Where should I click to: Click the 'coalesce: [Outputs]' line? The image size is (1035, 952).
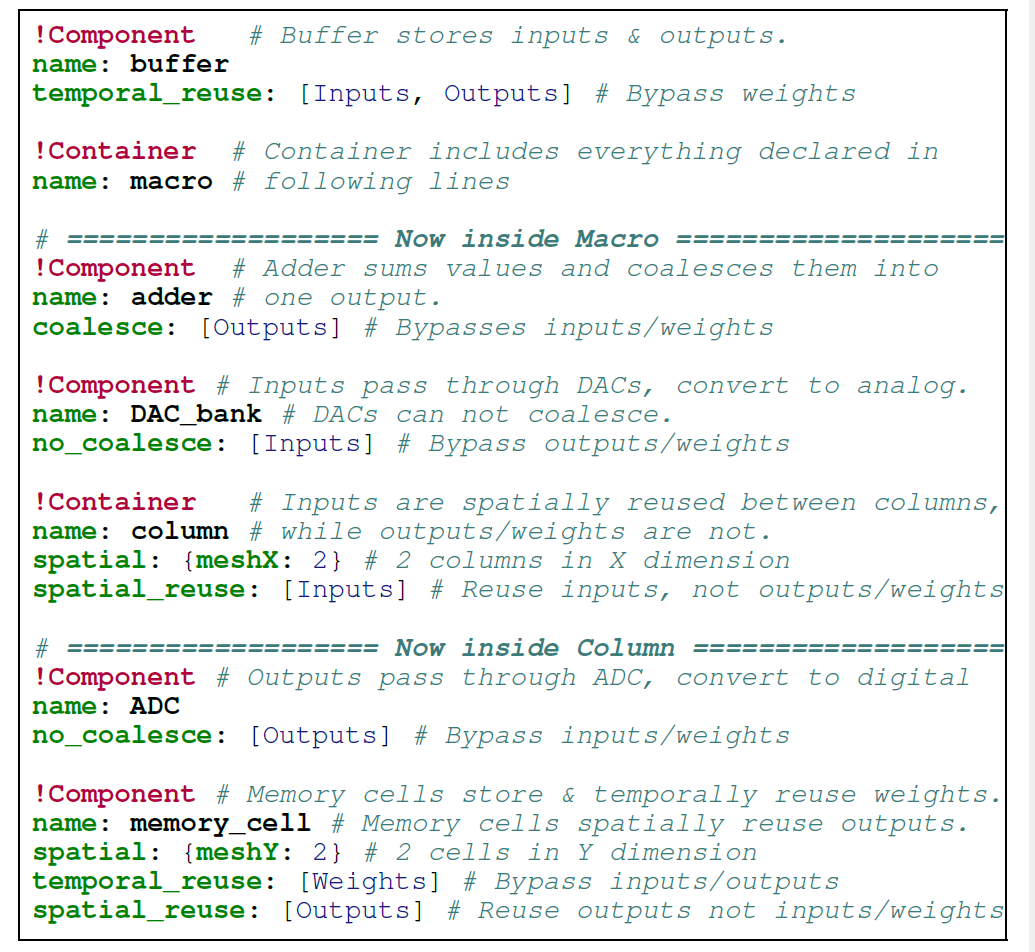pos(187,327)
